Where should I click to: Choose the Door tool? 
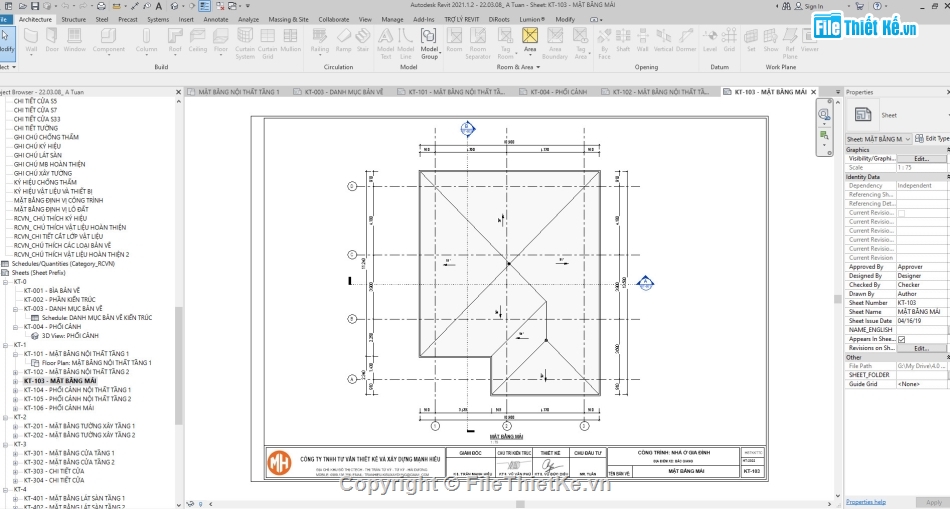[52, 40]
